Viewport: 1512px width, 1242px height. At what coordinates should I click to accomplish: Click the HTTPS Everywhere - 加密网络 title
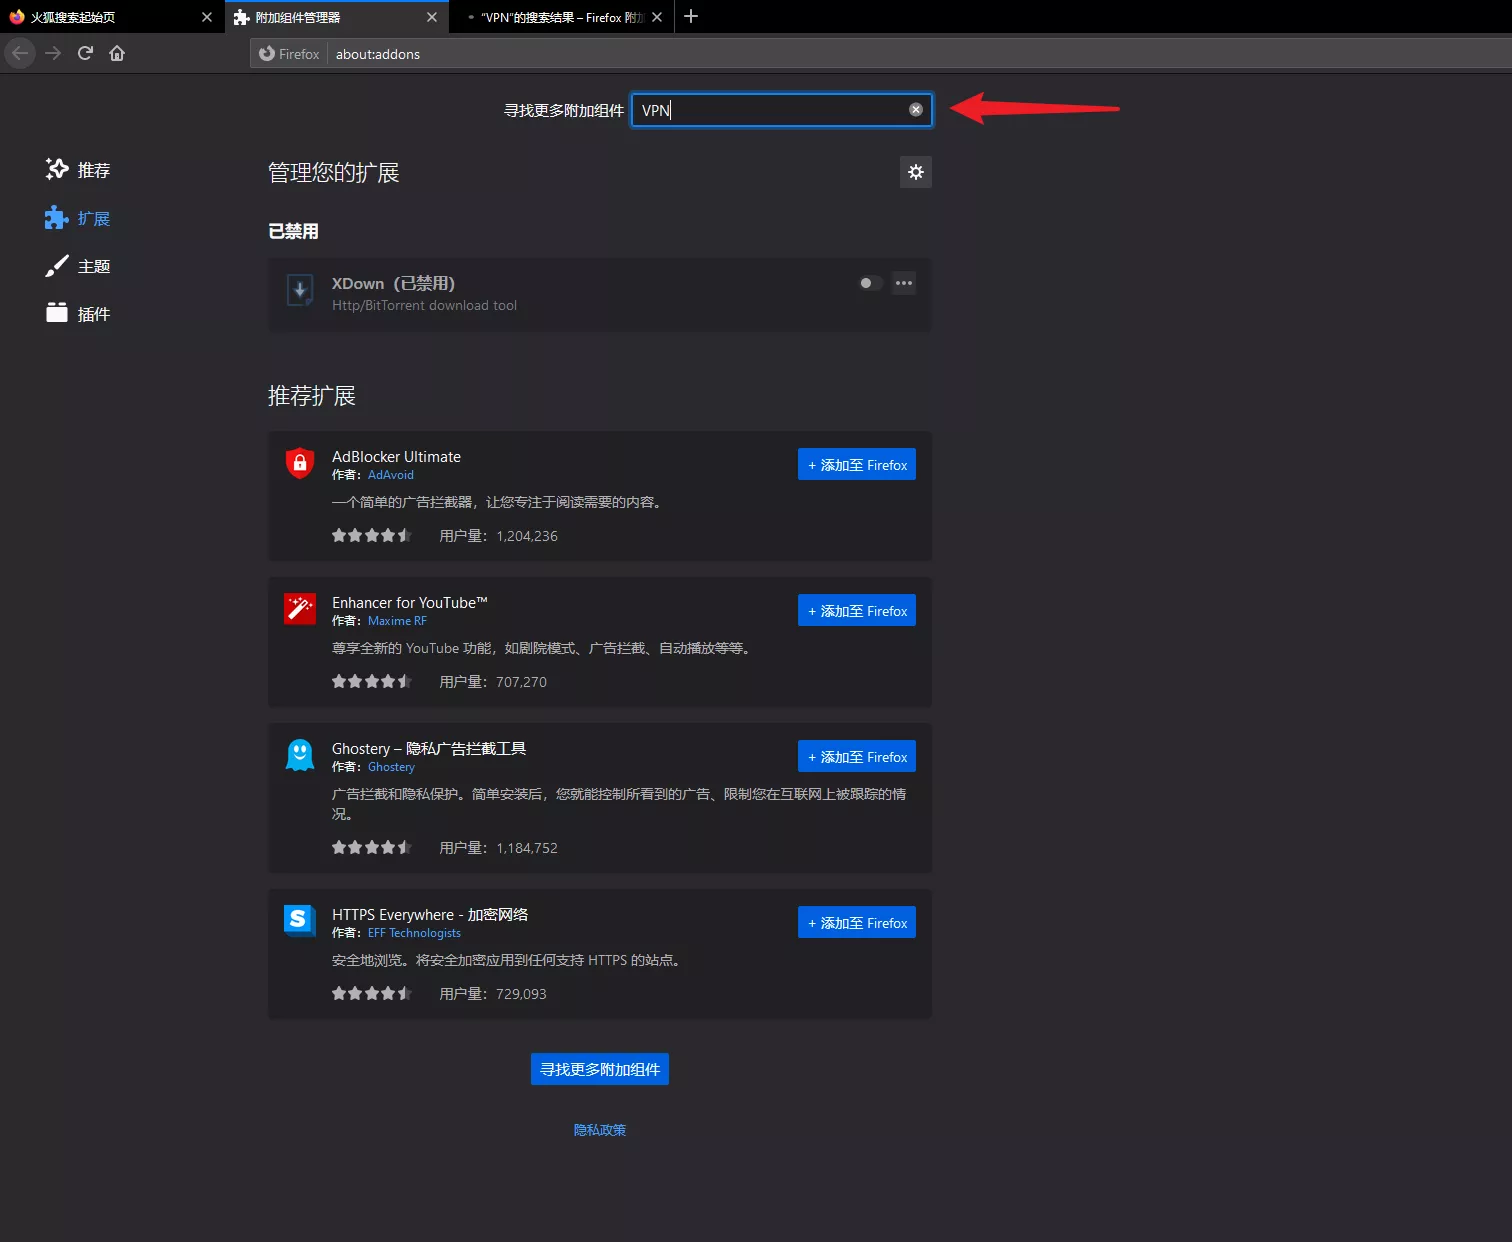pos(430,914)
